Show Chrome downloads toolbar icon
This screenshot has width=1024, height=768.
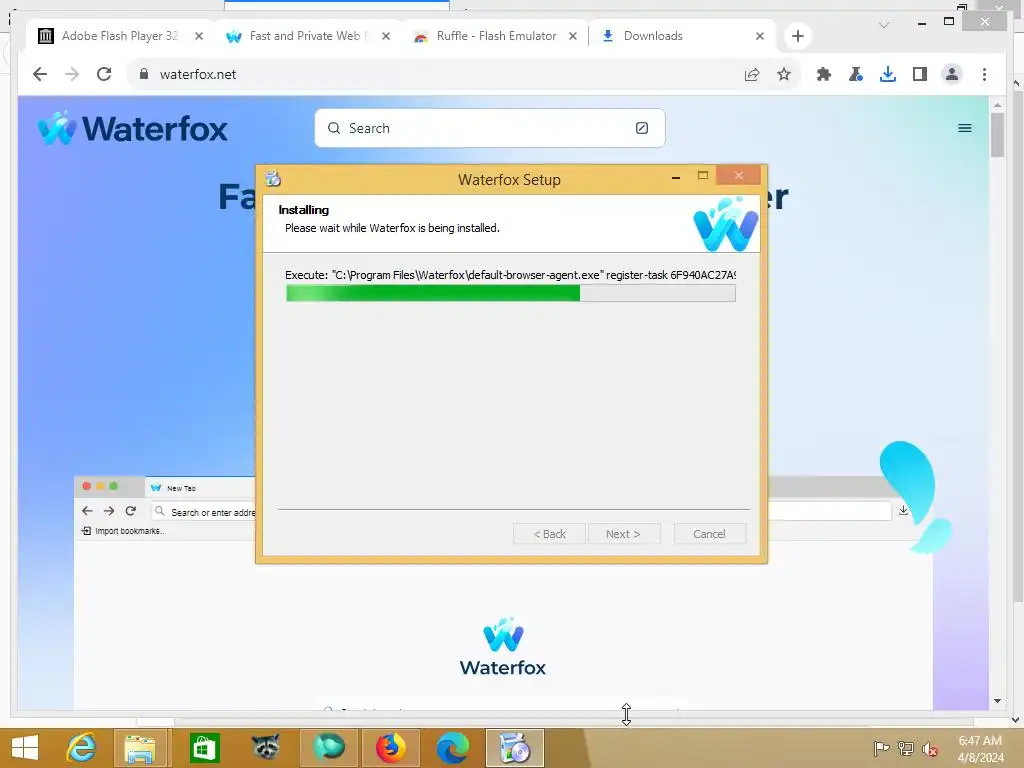[888, 74]
